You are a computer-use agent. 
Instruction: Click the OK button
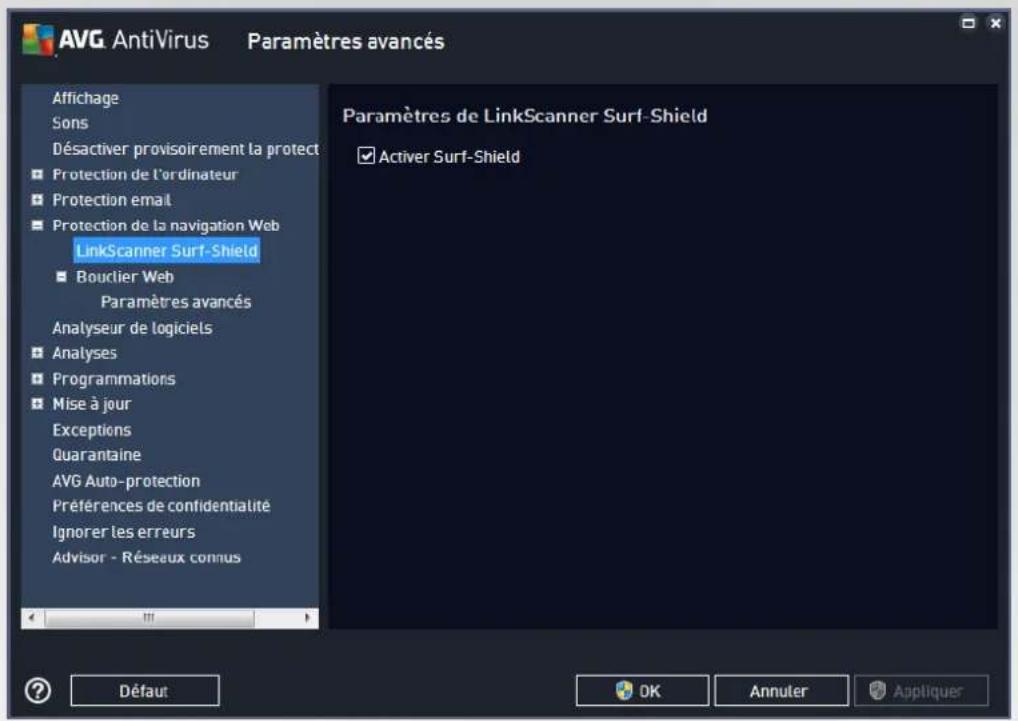[x=642, y=690]
